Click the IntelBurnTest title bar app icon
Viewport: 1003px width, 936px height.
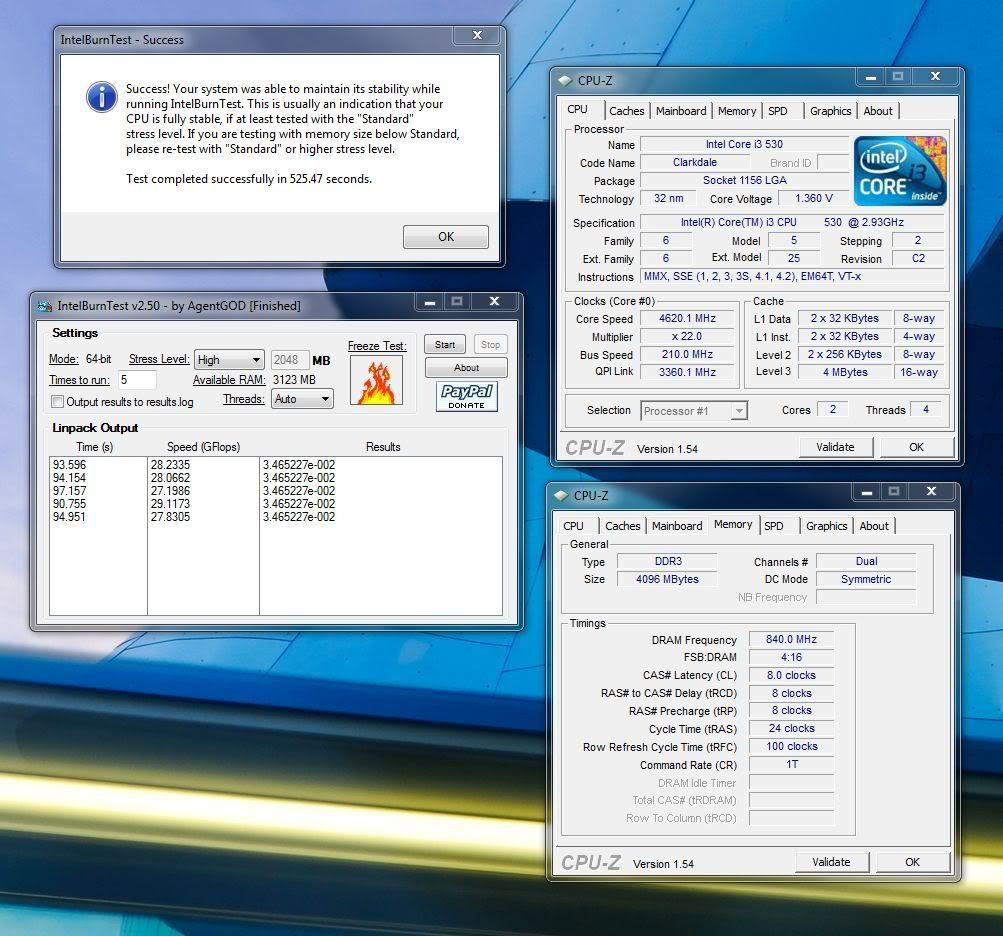click(44, 306)
